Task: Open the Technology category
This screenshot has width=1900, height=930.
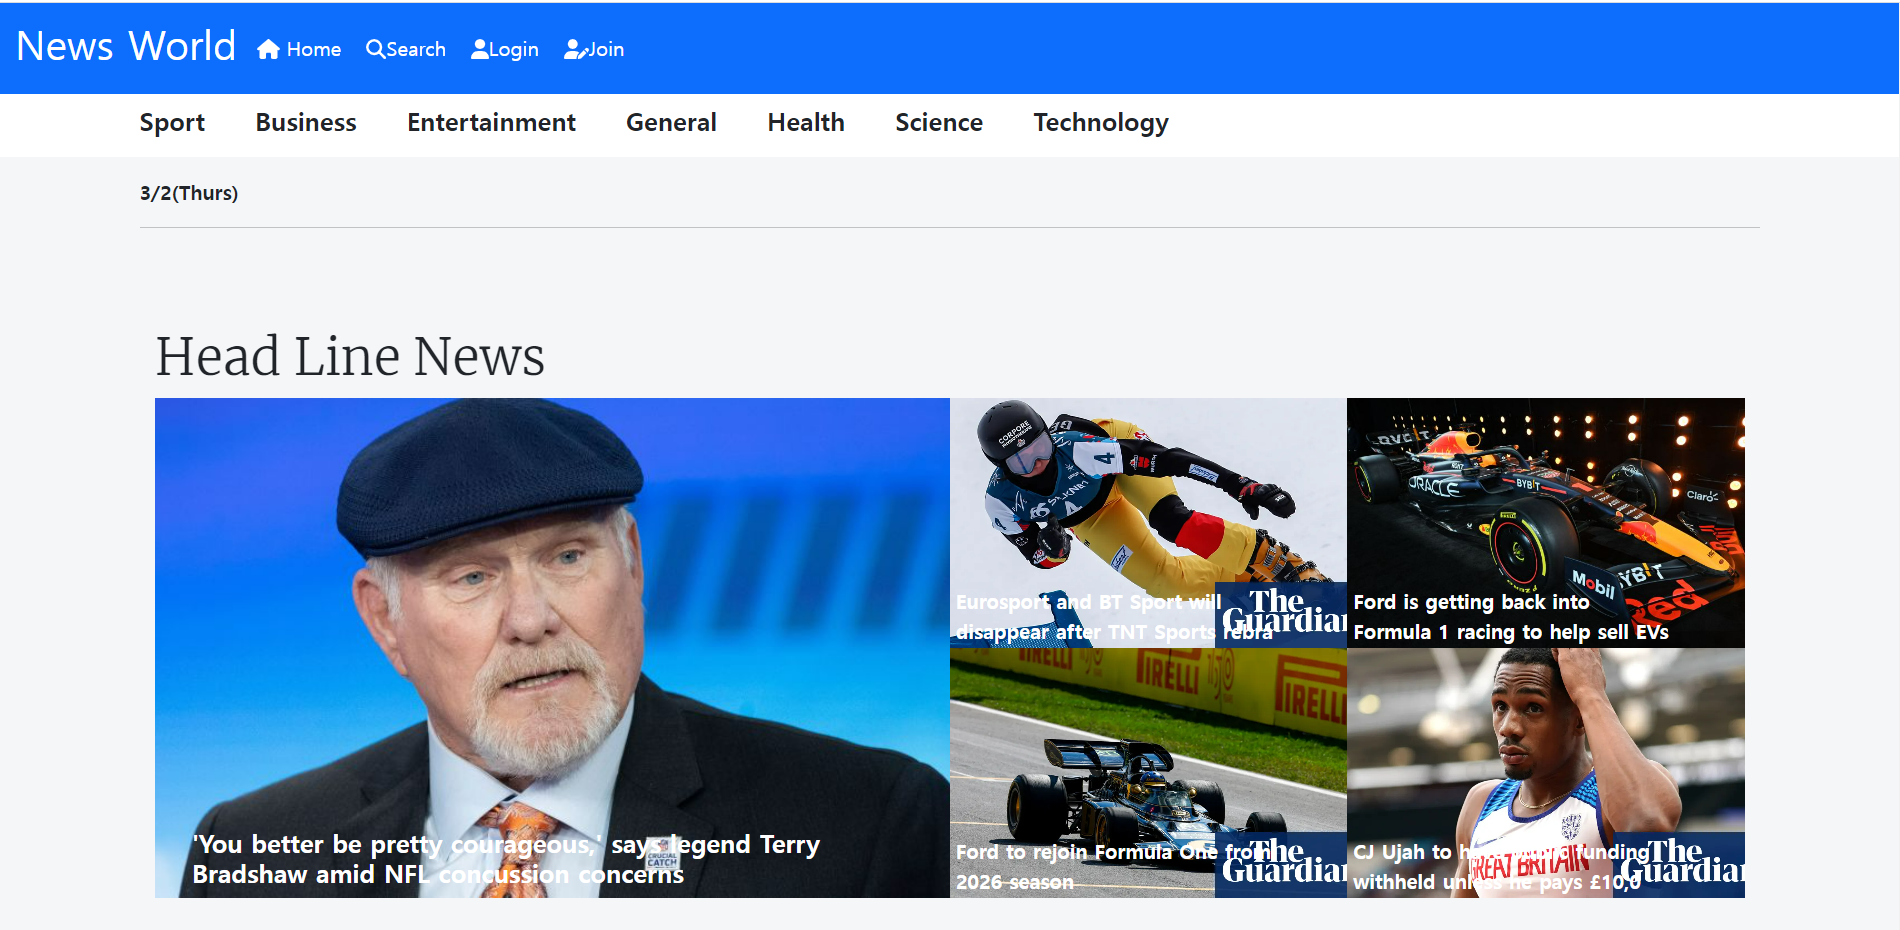Action: (x=1101, y=123)
